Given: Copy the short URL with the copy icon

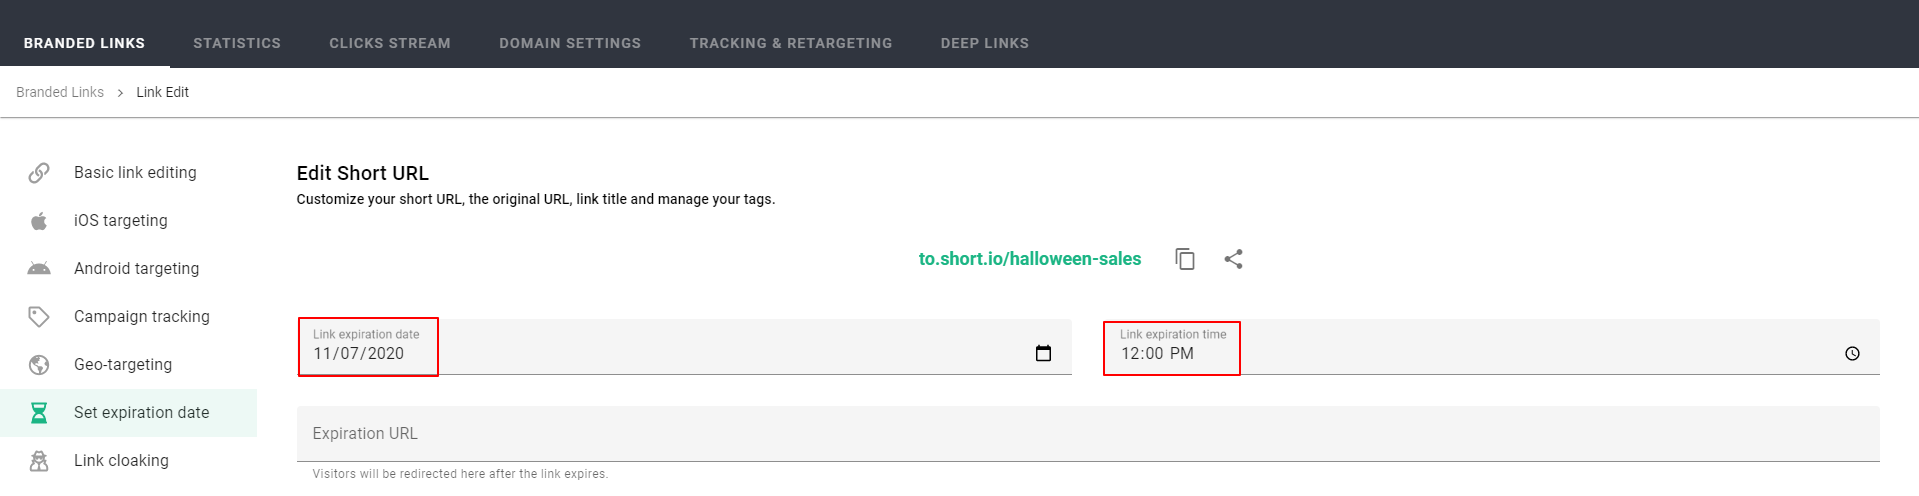Looking at the screenshot, I should [1185, 259].
